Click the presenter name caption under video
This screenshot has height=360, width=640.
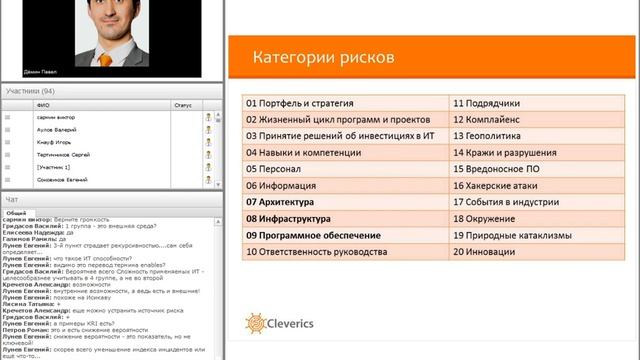[x=40, y=72]
